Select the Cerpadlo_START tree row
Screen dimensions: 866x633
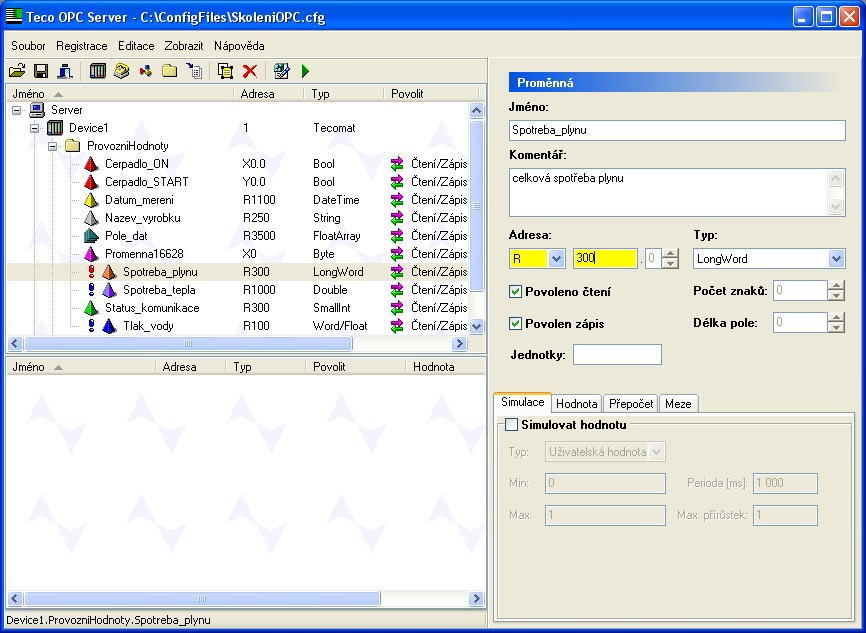click(237, 182)
